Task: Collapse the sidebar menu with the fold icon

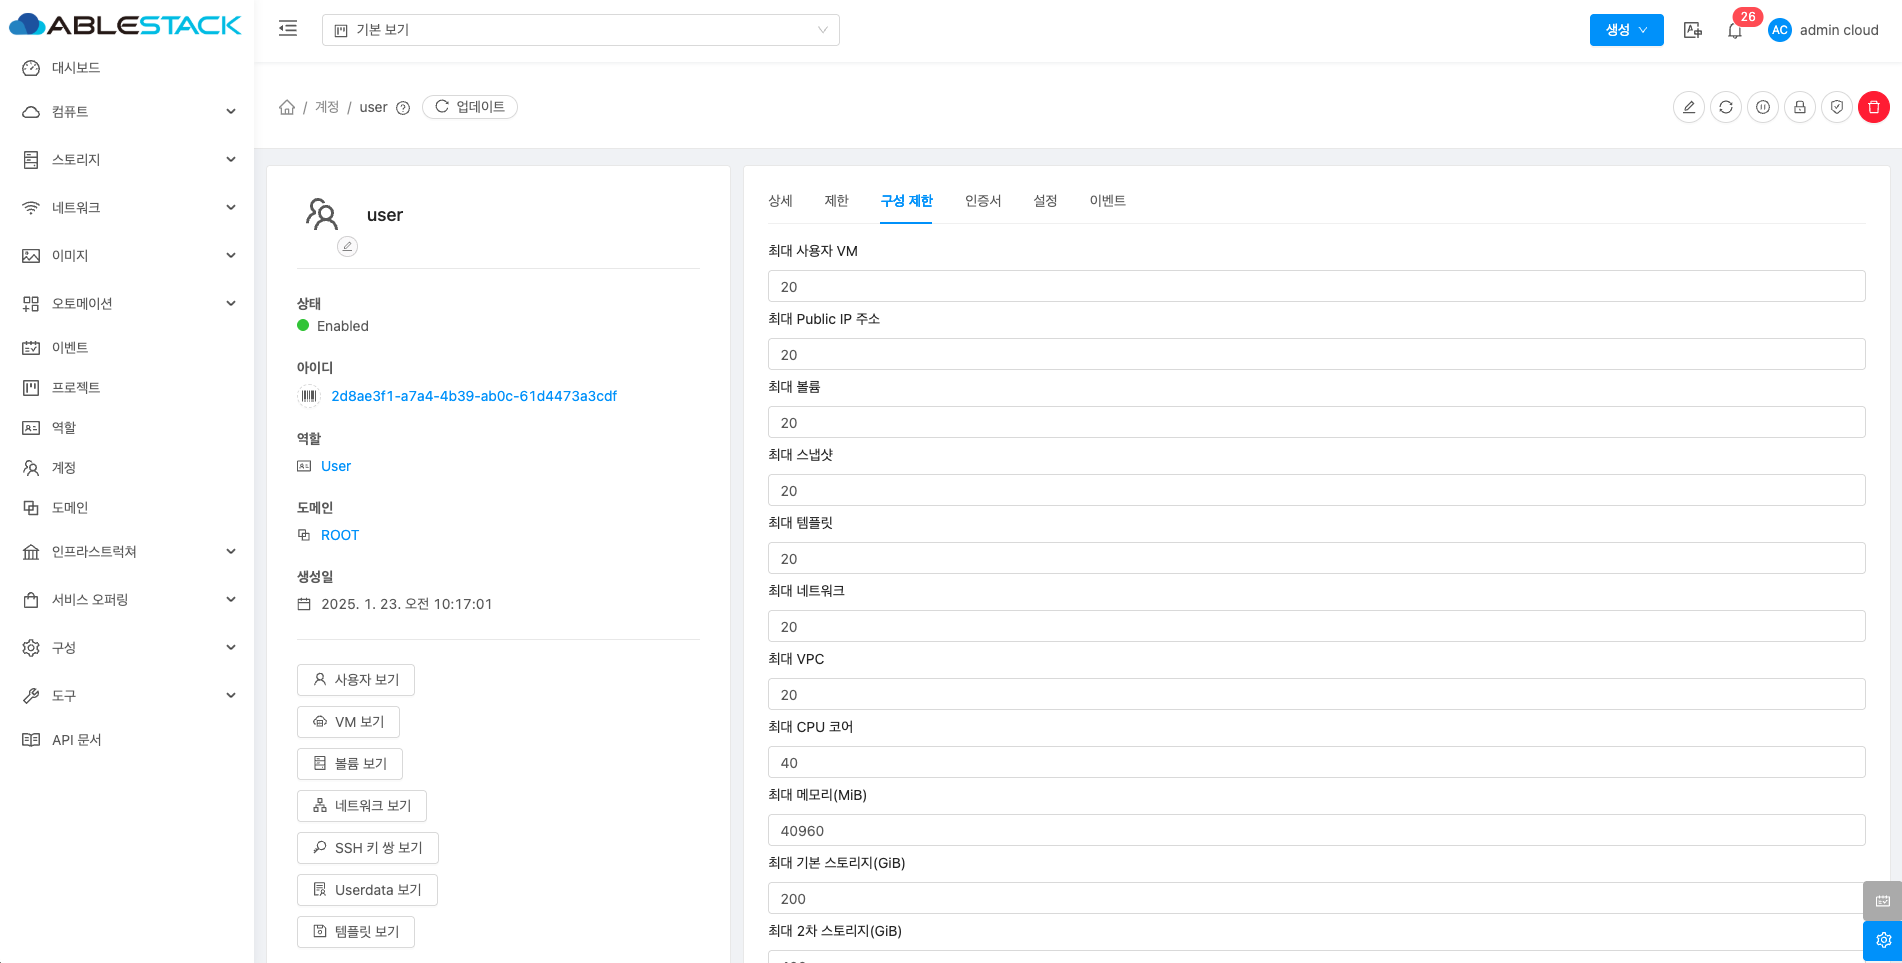Action: (x=288, y=29)
